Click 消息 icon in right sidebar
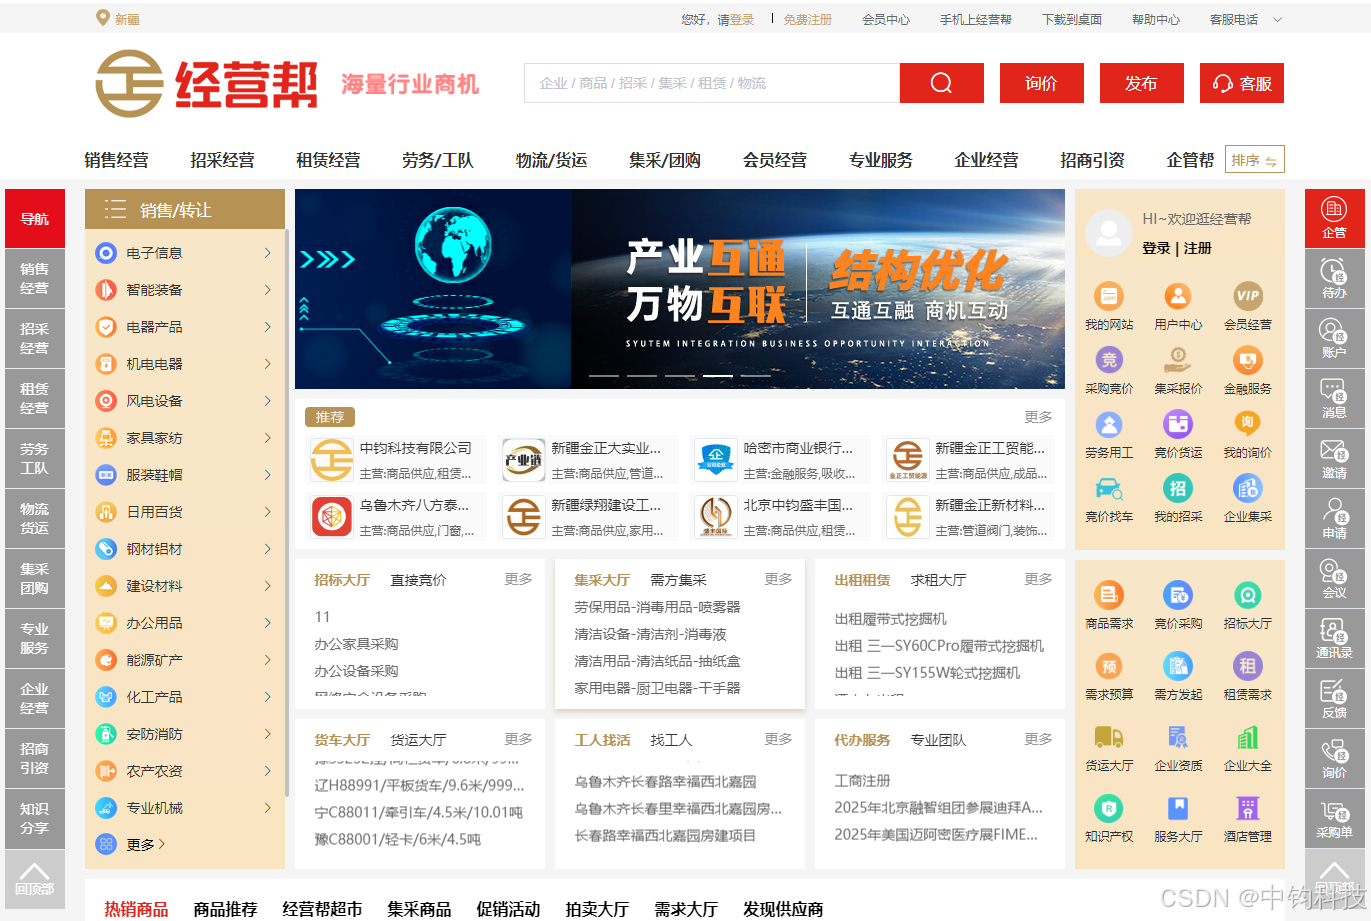 pyautogui.click(x=1334, y=398)
